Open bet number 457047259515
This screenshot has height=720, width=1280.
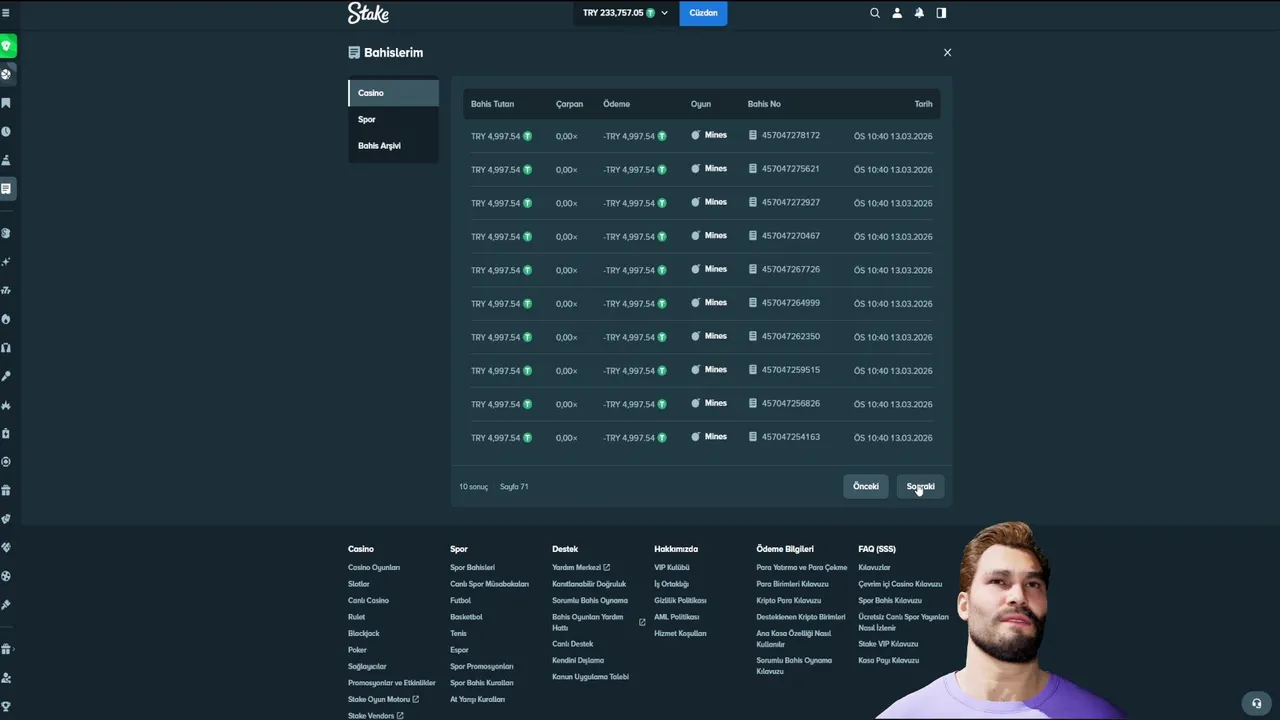[x=790, y=370]
